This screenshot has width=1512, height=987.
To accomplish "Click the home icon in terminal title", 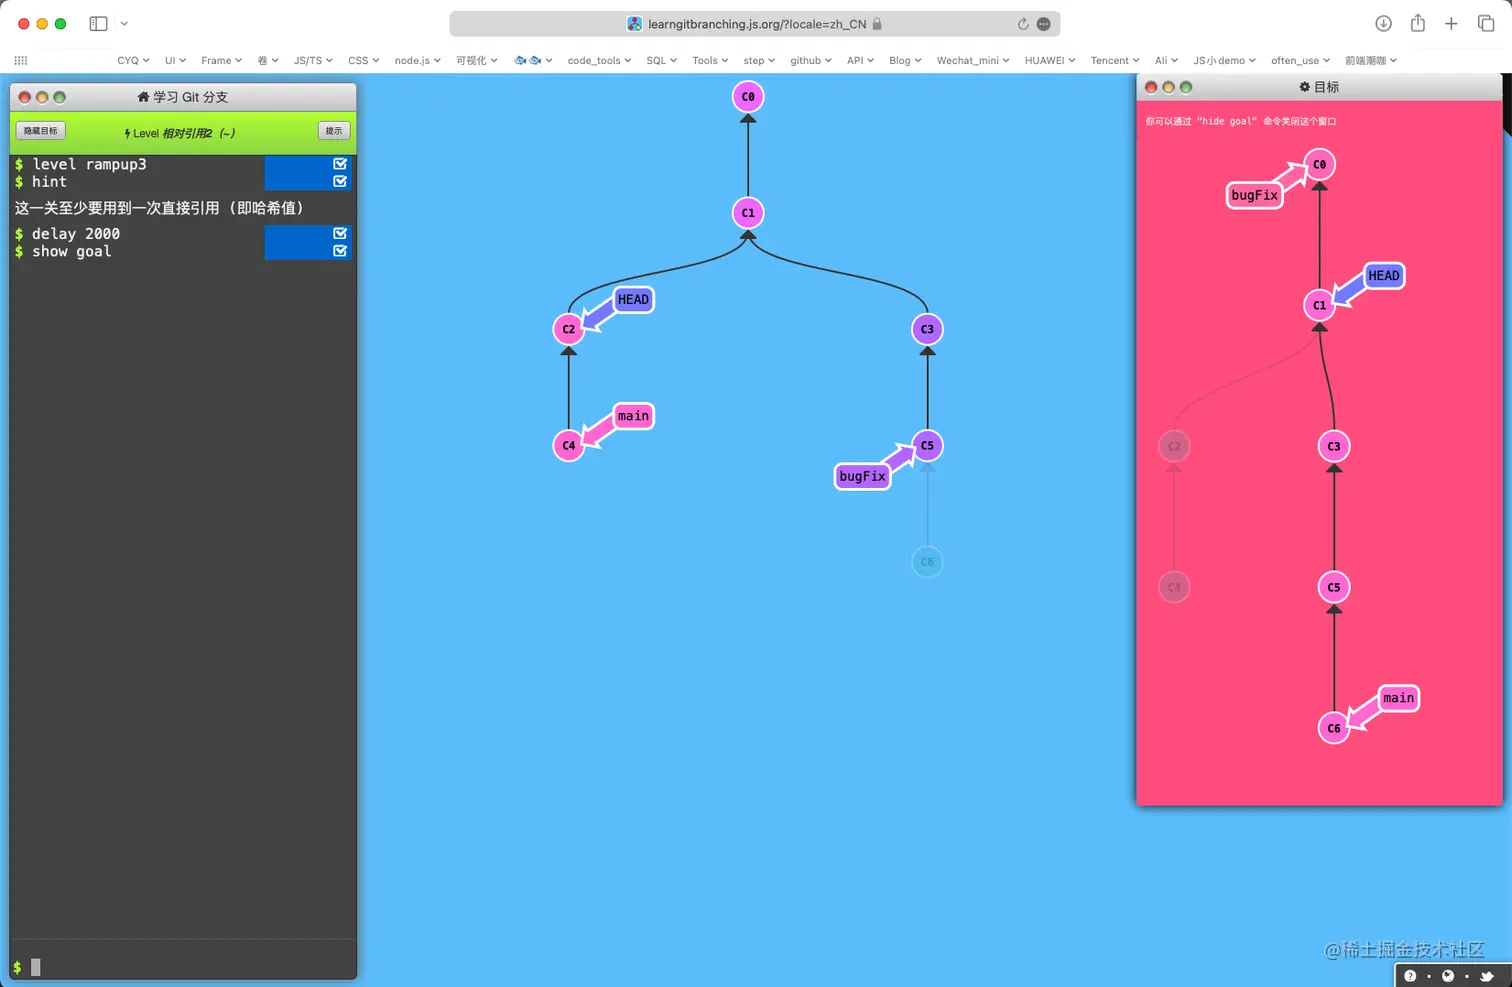I will [x=143, y=97].
